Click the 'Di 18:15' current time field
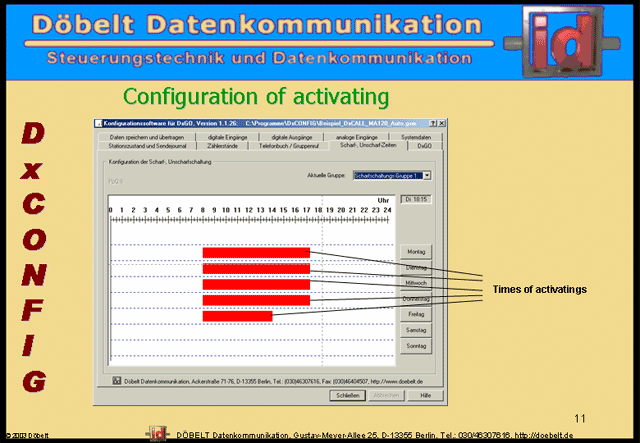This screenshot has width=640, height=443. point(416,199)
